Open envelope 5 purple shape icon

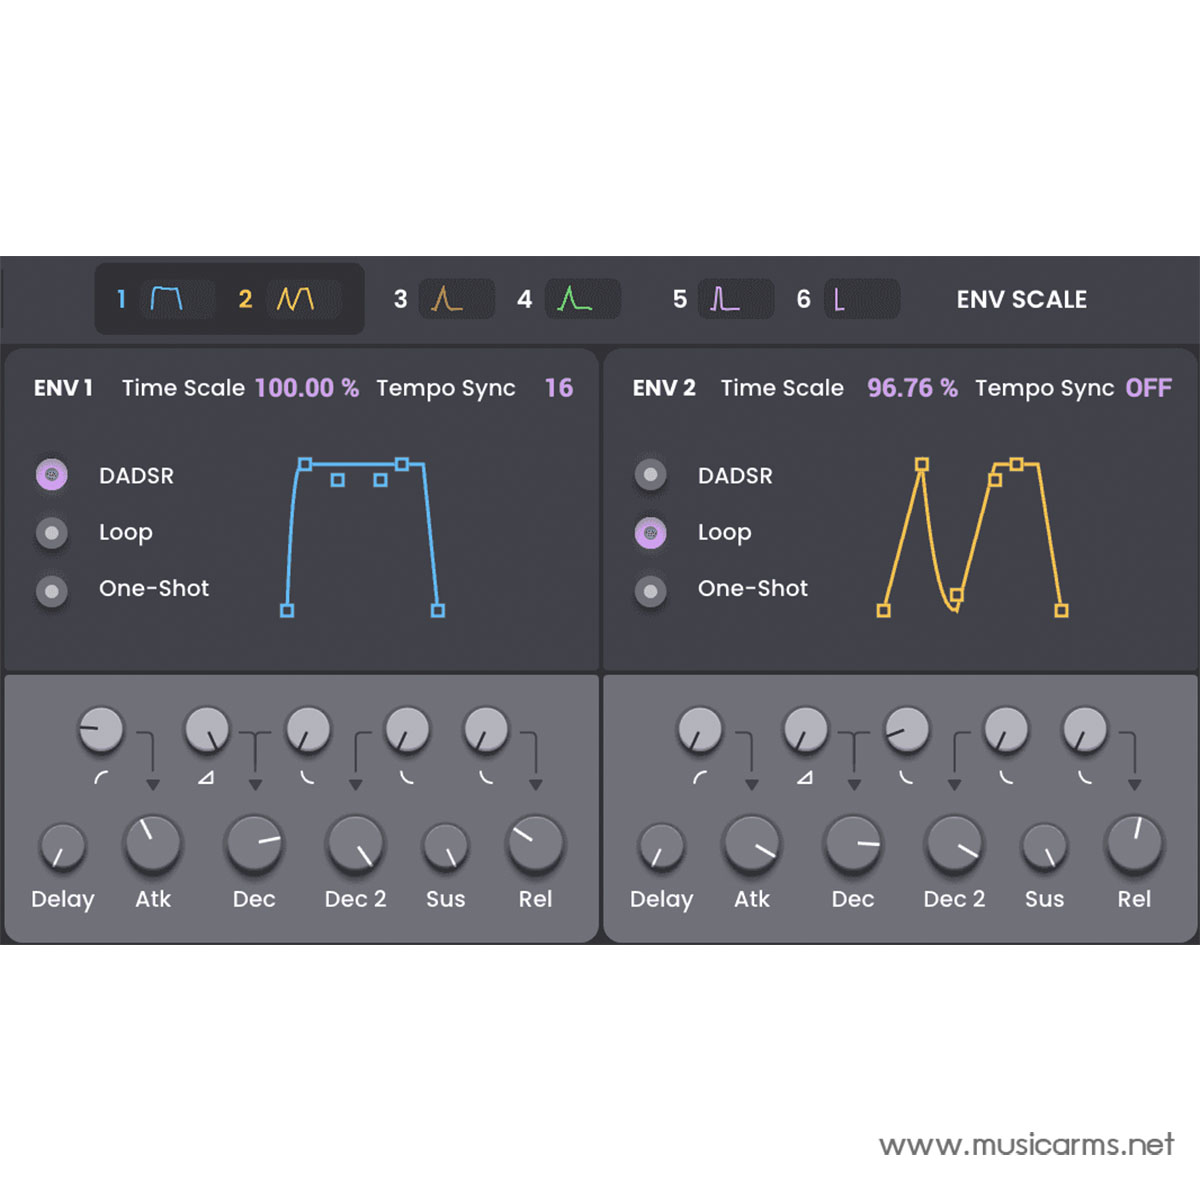pyautogui.click(x=725, y=299)
